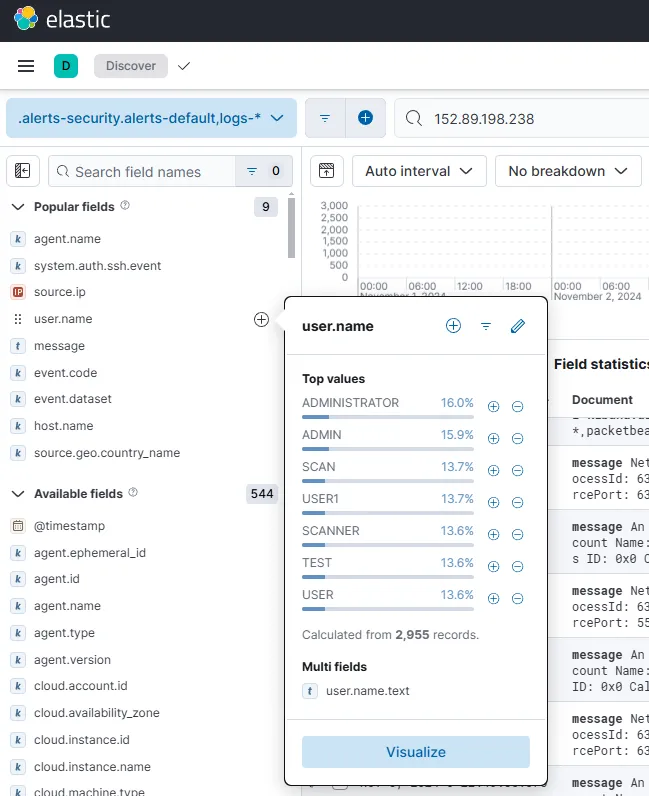This screenshot has width=649, height=796.
Task: Open the field type filter showing 0
Action: pyautogui.click(x=264, y=171)
